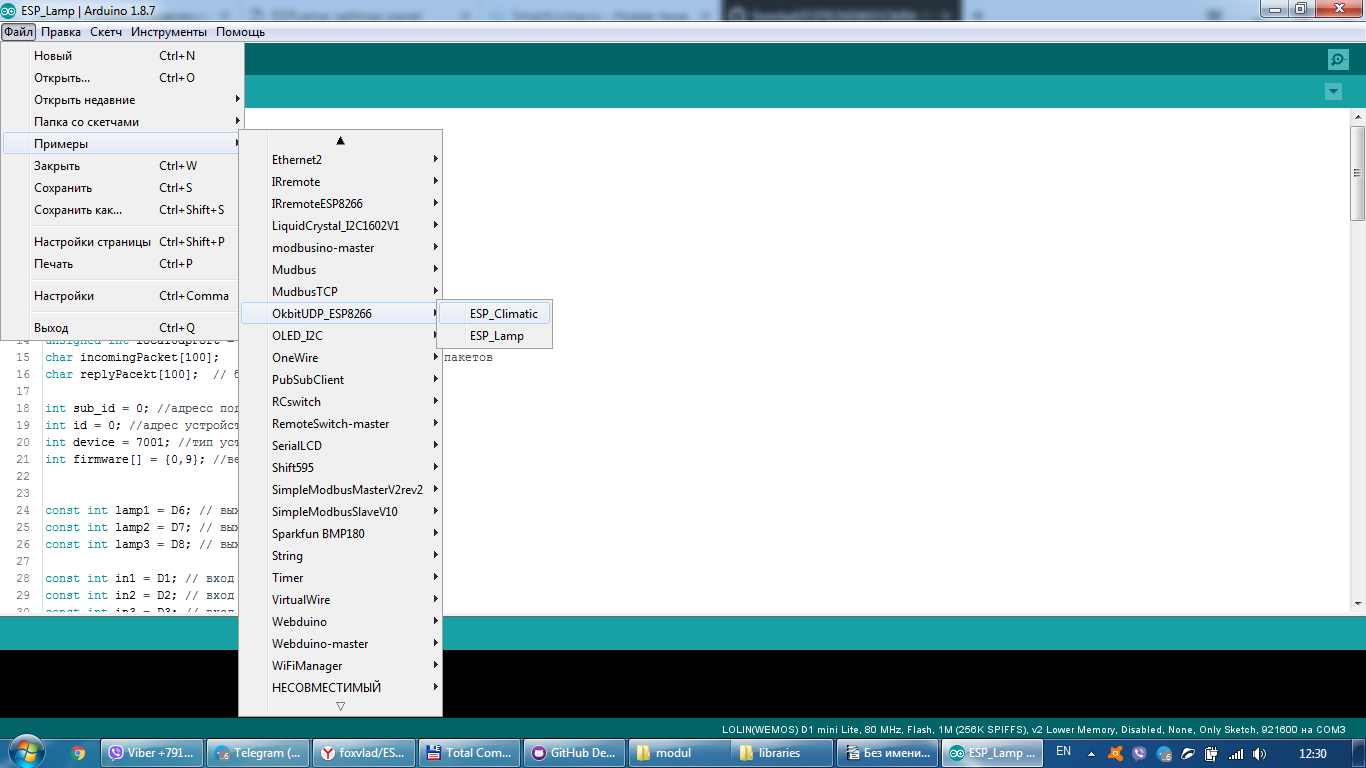The height and width of the screenshot is (768, 1366).
Task: Open the GitHub Desktop taskbar window
Action: pyautogui.click(x=575, y=753)
